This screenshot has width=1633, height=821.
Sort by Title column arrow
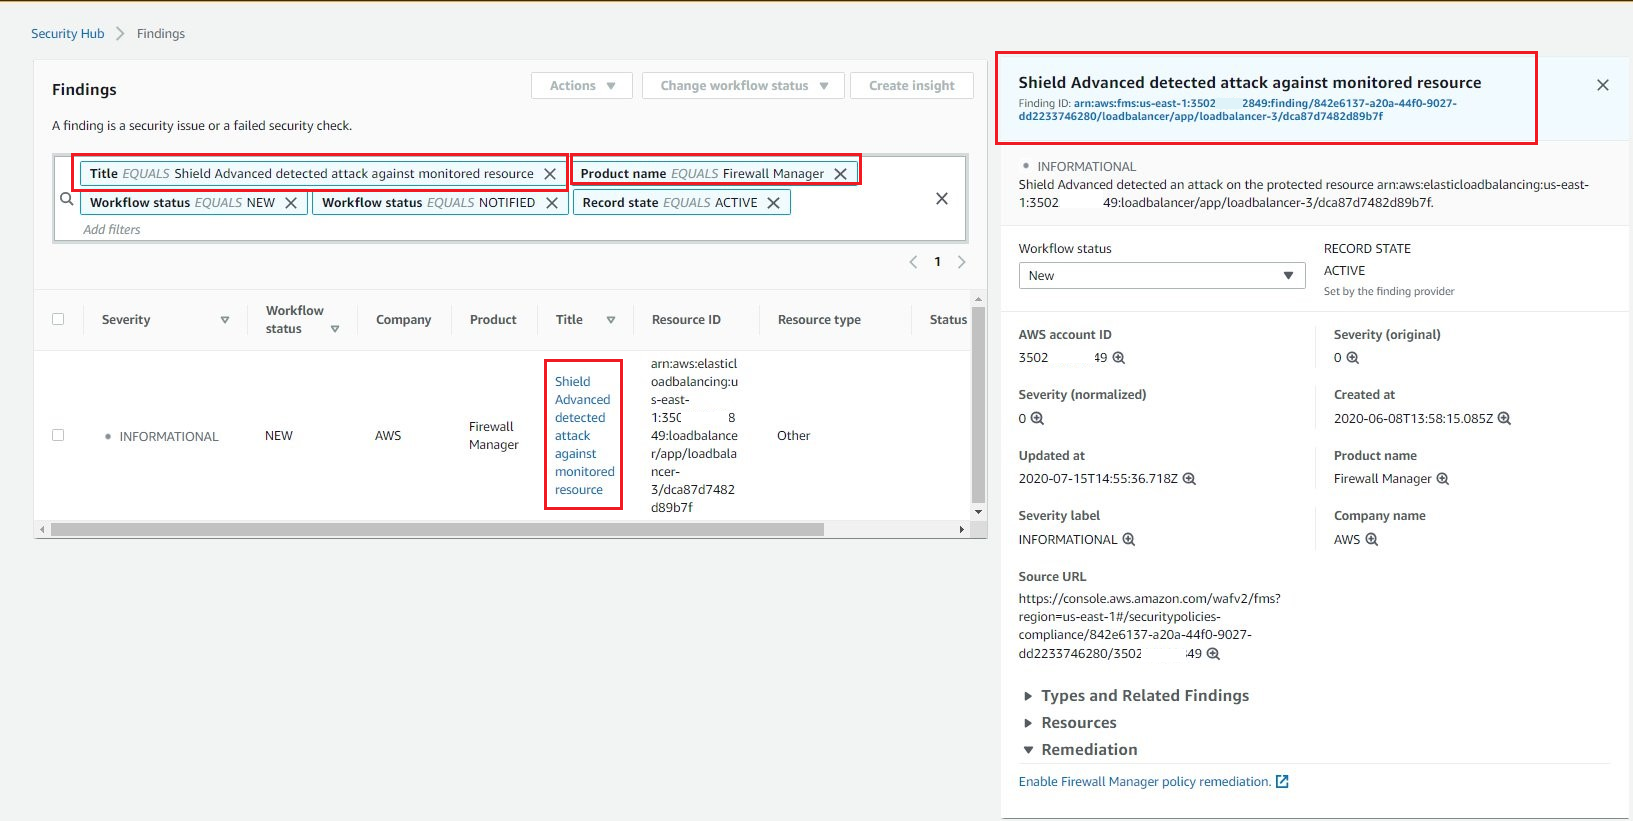point(611,320)
